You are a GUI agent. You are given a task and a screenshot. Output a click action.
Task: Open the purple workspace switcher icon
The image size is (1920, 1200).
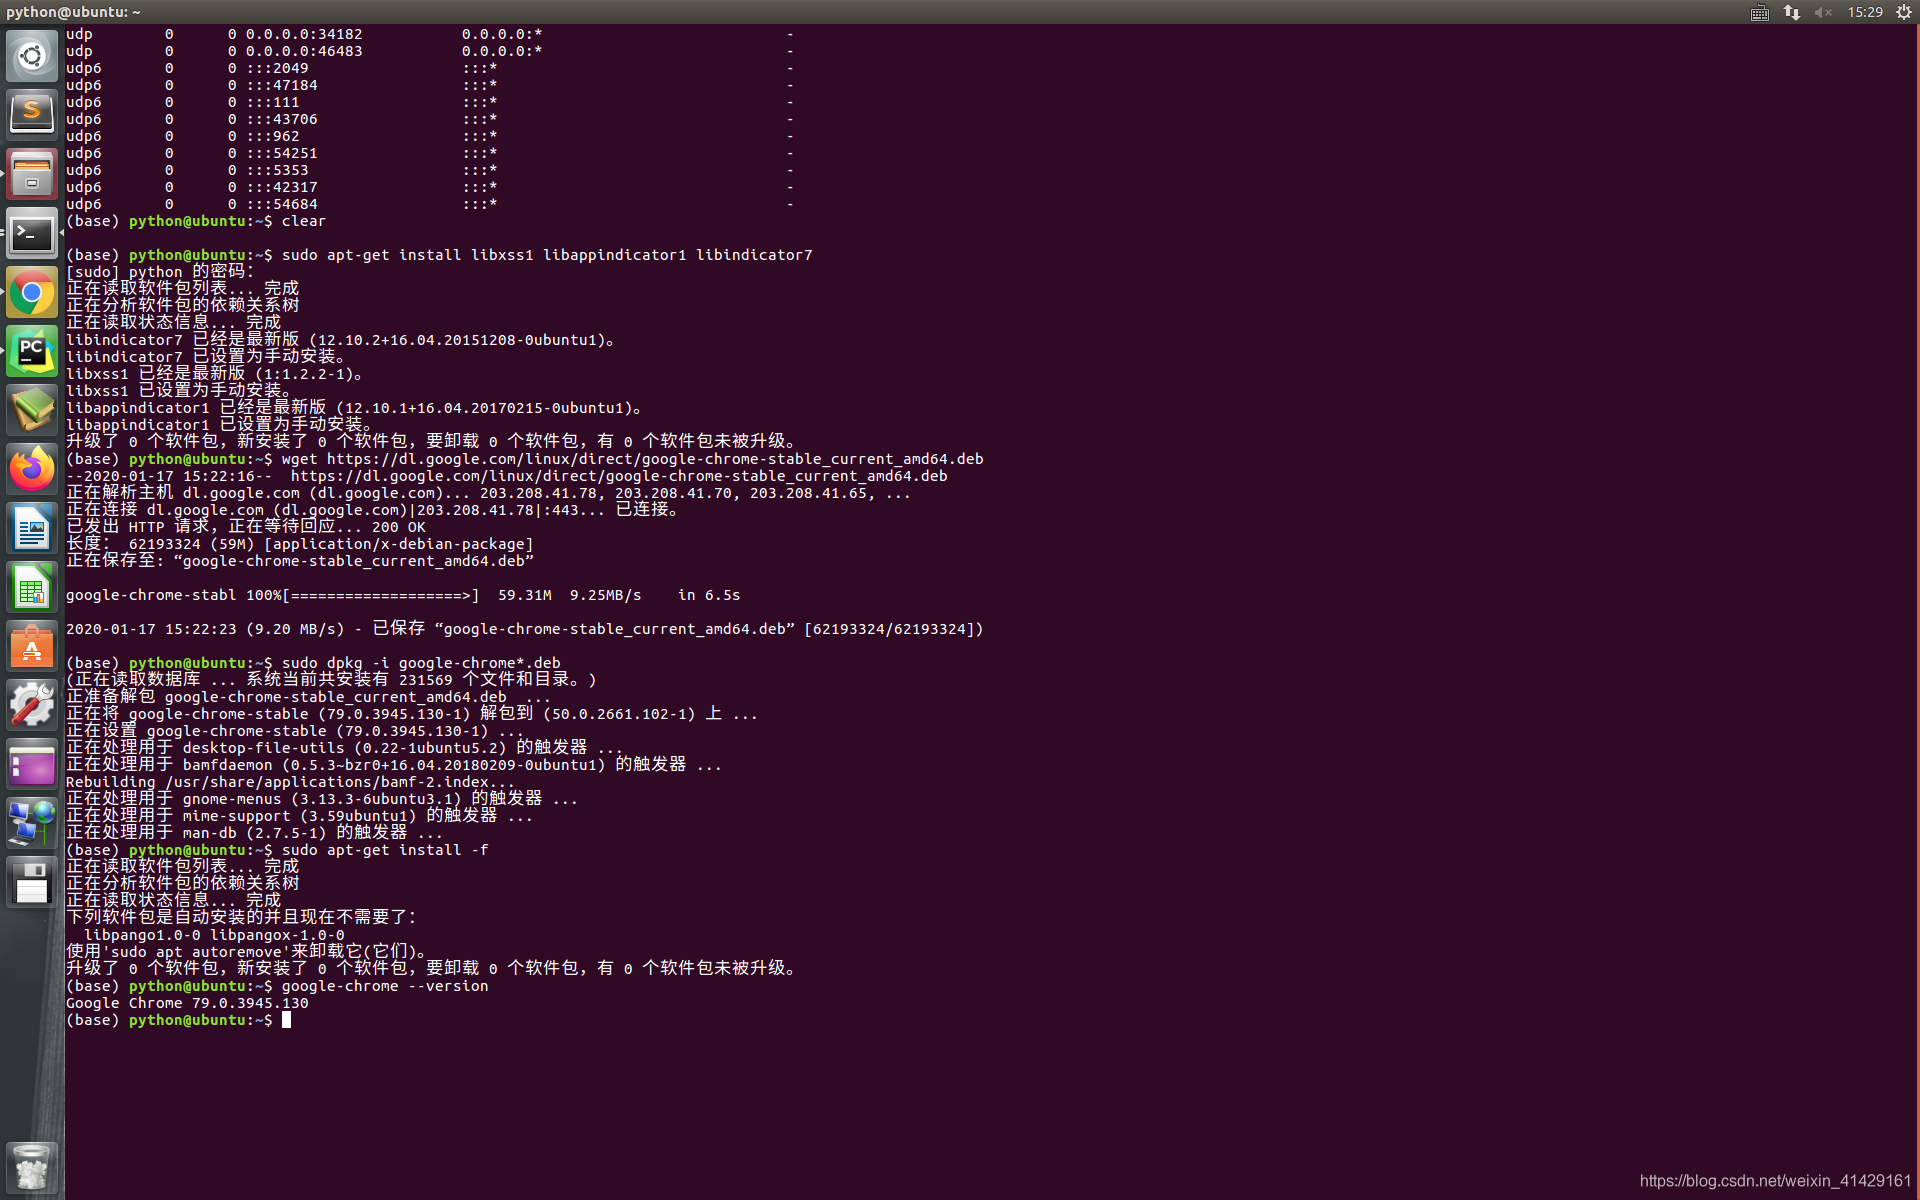point(32,766)
